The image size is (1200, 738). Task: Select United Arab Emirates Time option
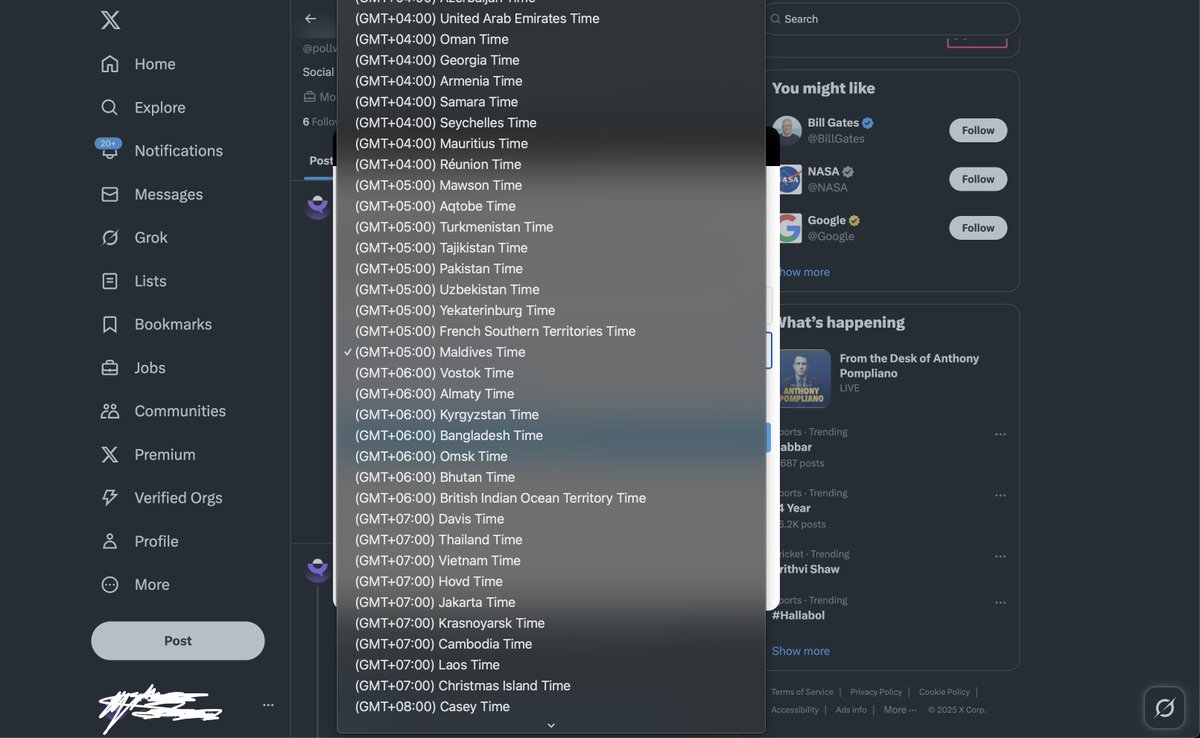(551, 18)
